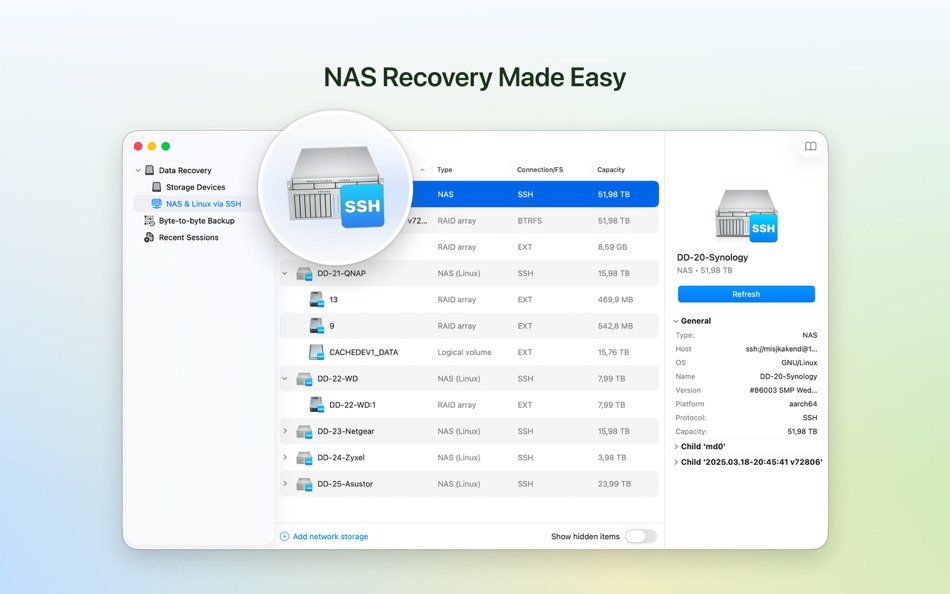
Task: Toggle visibility of hidden storage items
Action: pyautogui.click(x=641, y=536)
